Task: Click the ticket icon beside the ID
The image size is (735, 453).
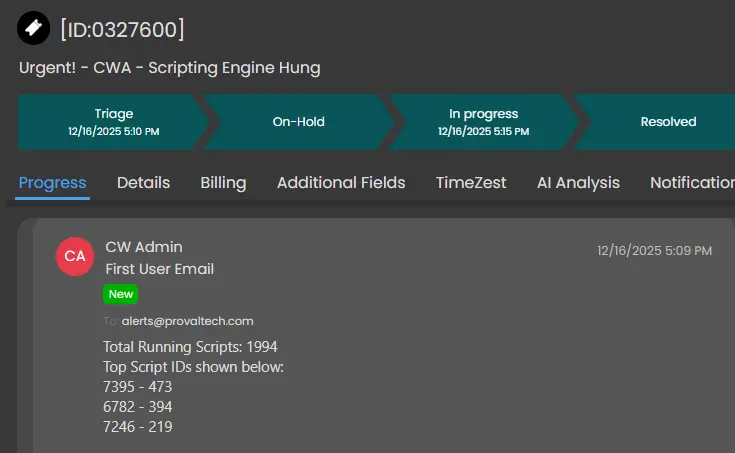Action: [35, 28]
